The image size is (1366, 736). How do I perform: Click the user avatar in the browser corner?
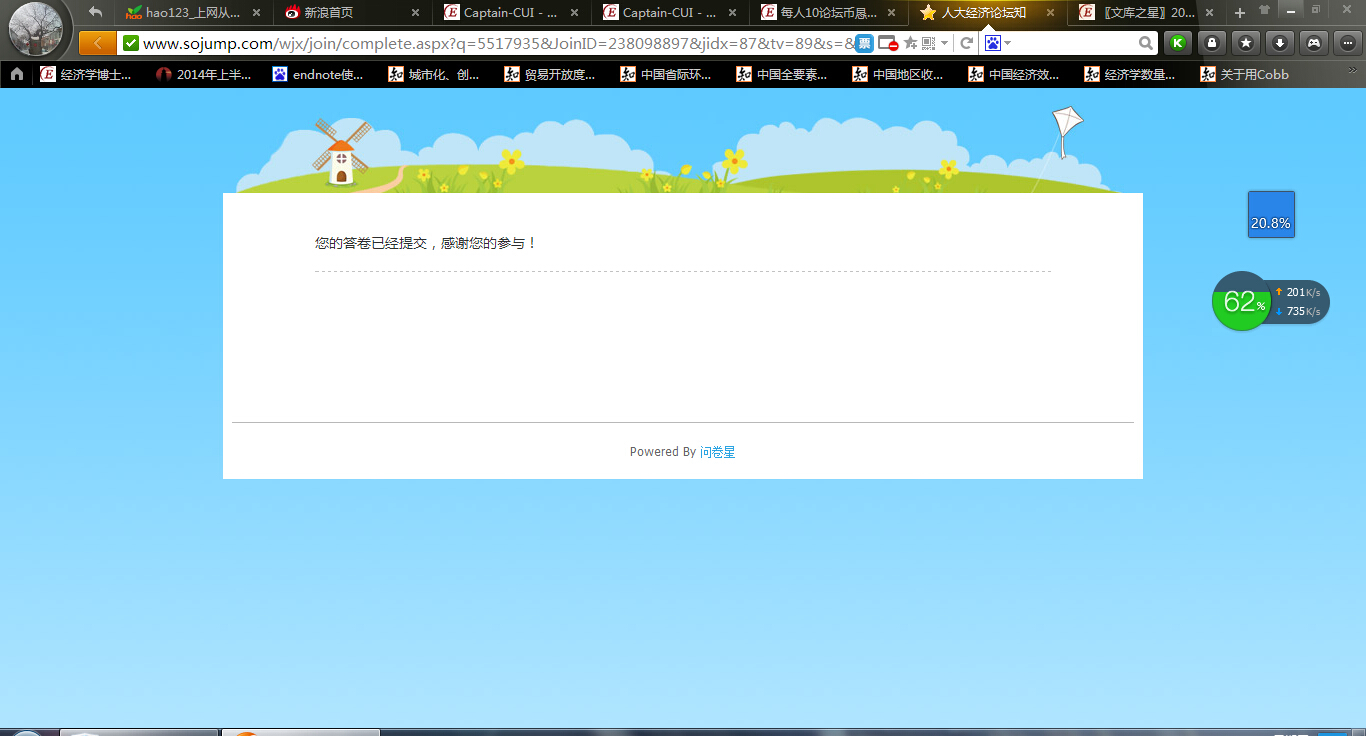[36, 30]
